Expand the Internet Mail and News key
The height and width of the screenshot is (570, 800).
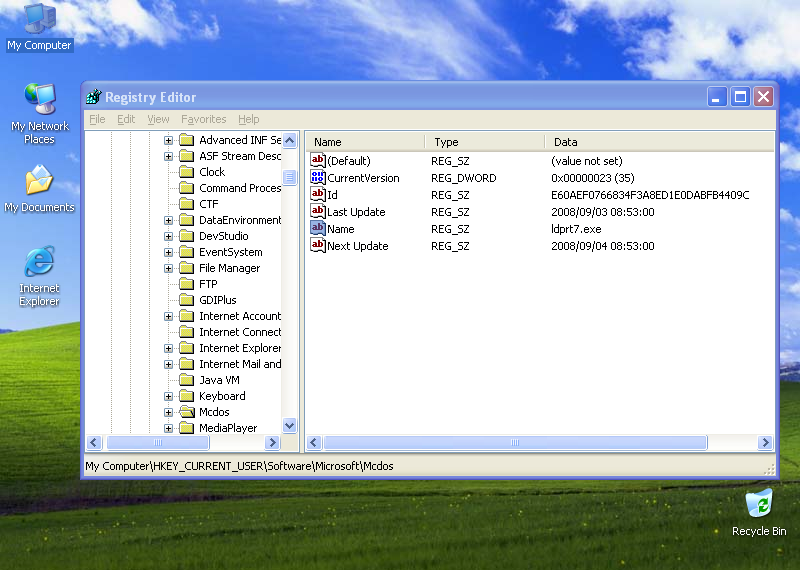point(168,364)
